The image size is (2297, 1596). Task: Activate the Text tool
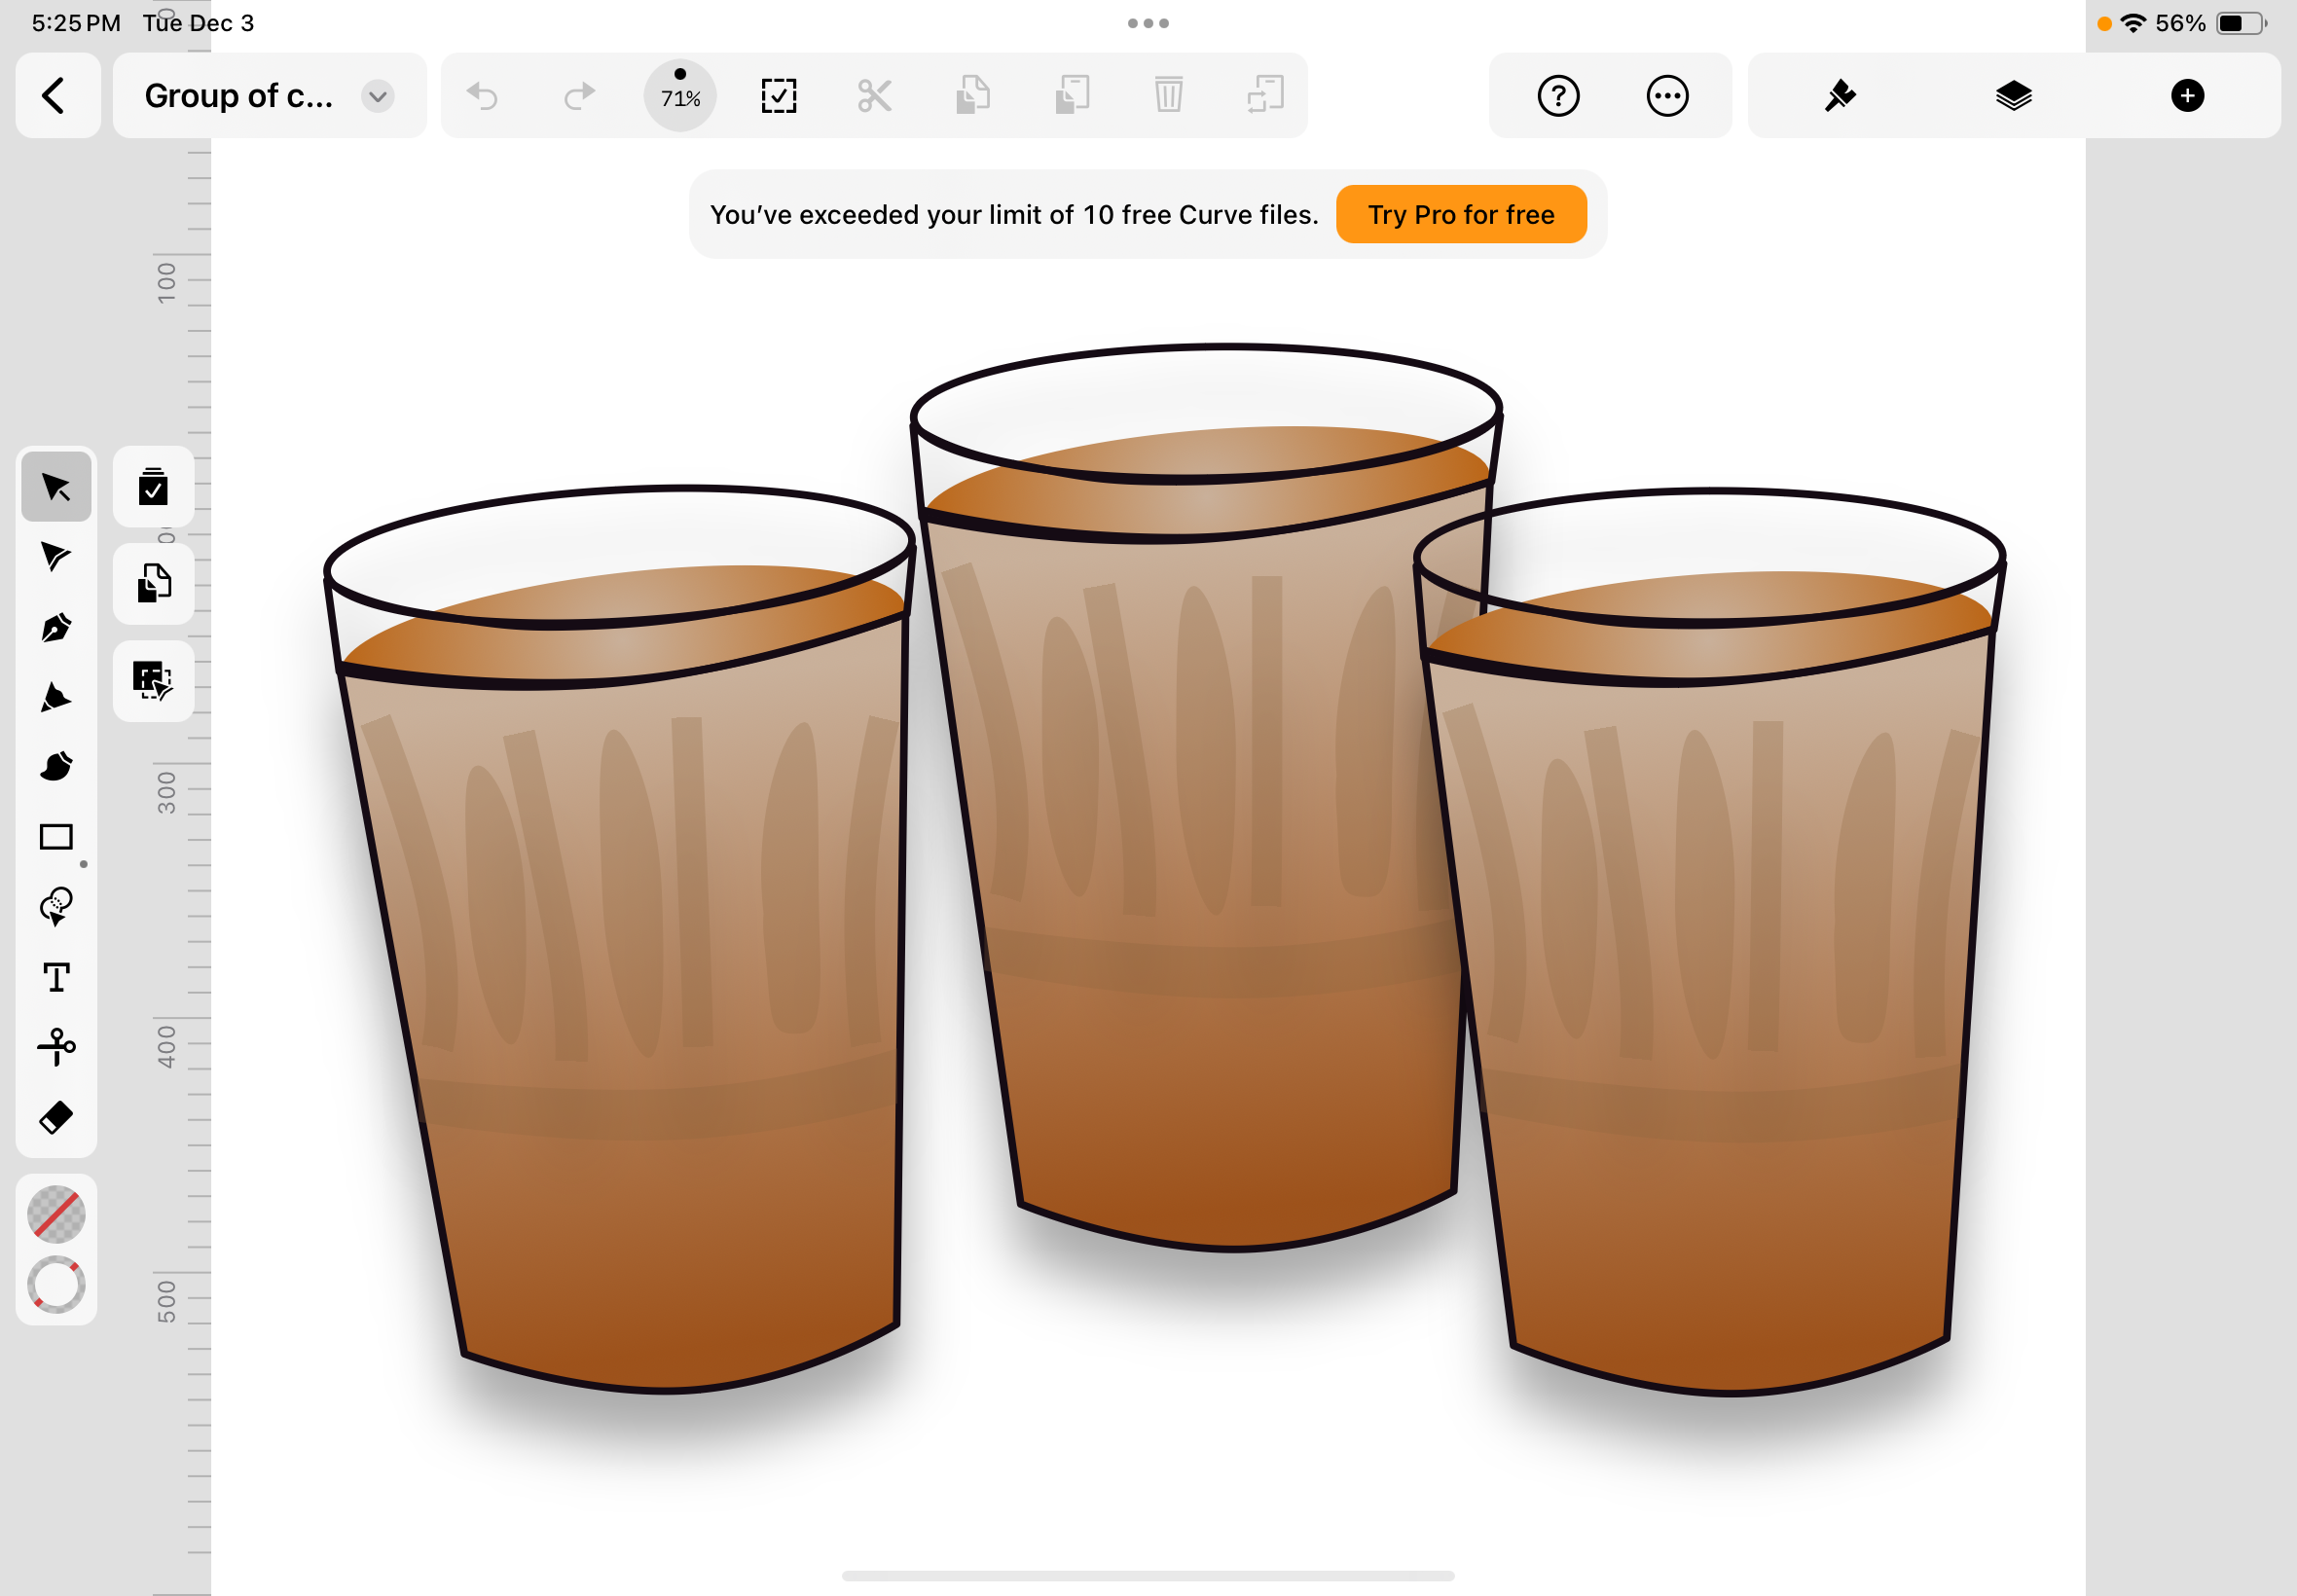[x=56, y=977]
